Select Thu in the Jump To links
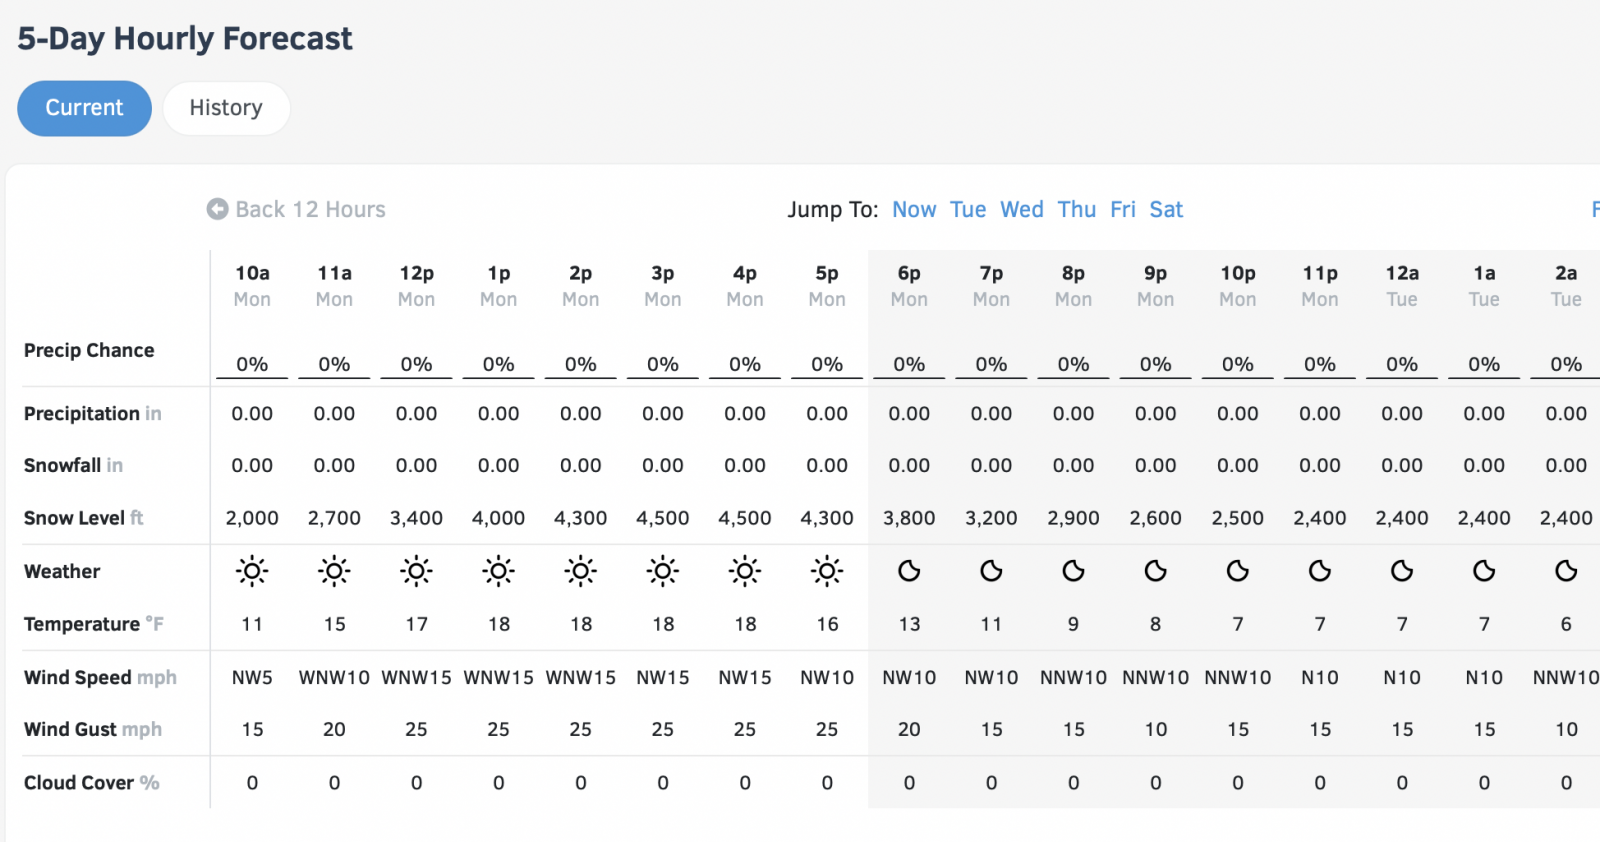Screen dimensions: 1600x842 [1077, 209]
